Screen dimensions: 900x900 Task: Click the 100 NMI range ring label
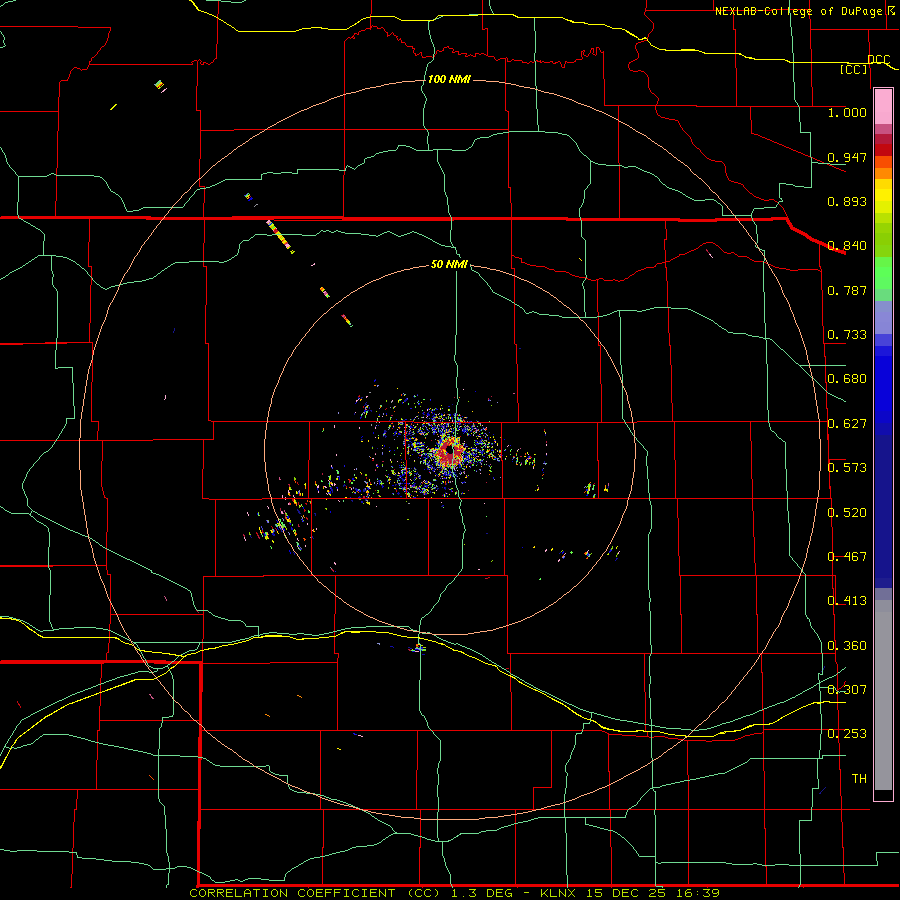coord(449,79)
